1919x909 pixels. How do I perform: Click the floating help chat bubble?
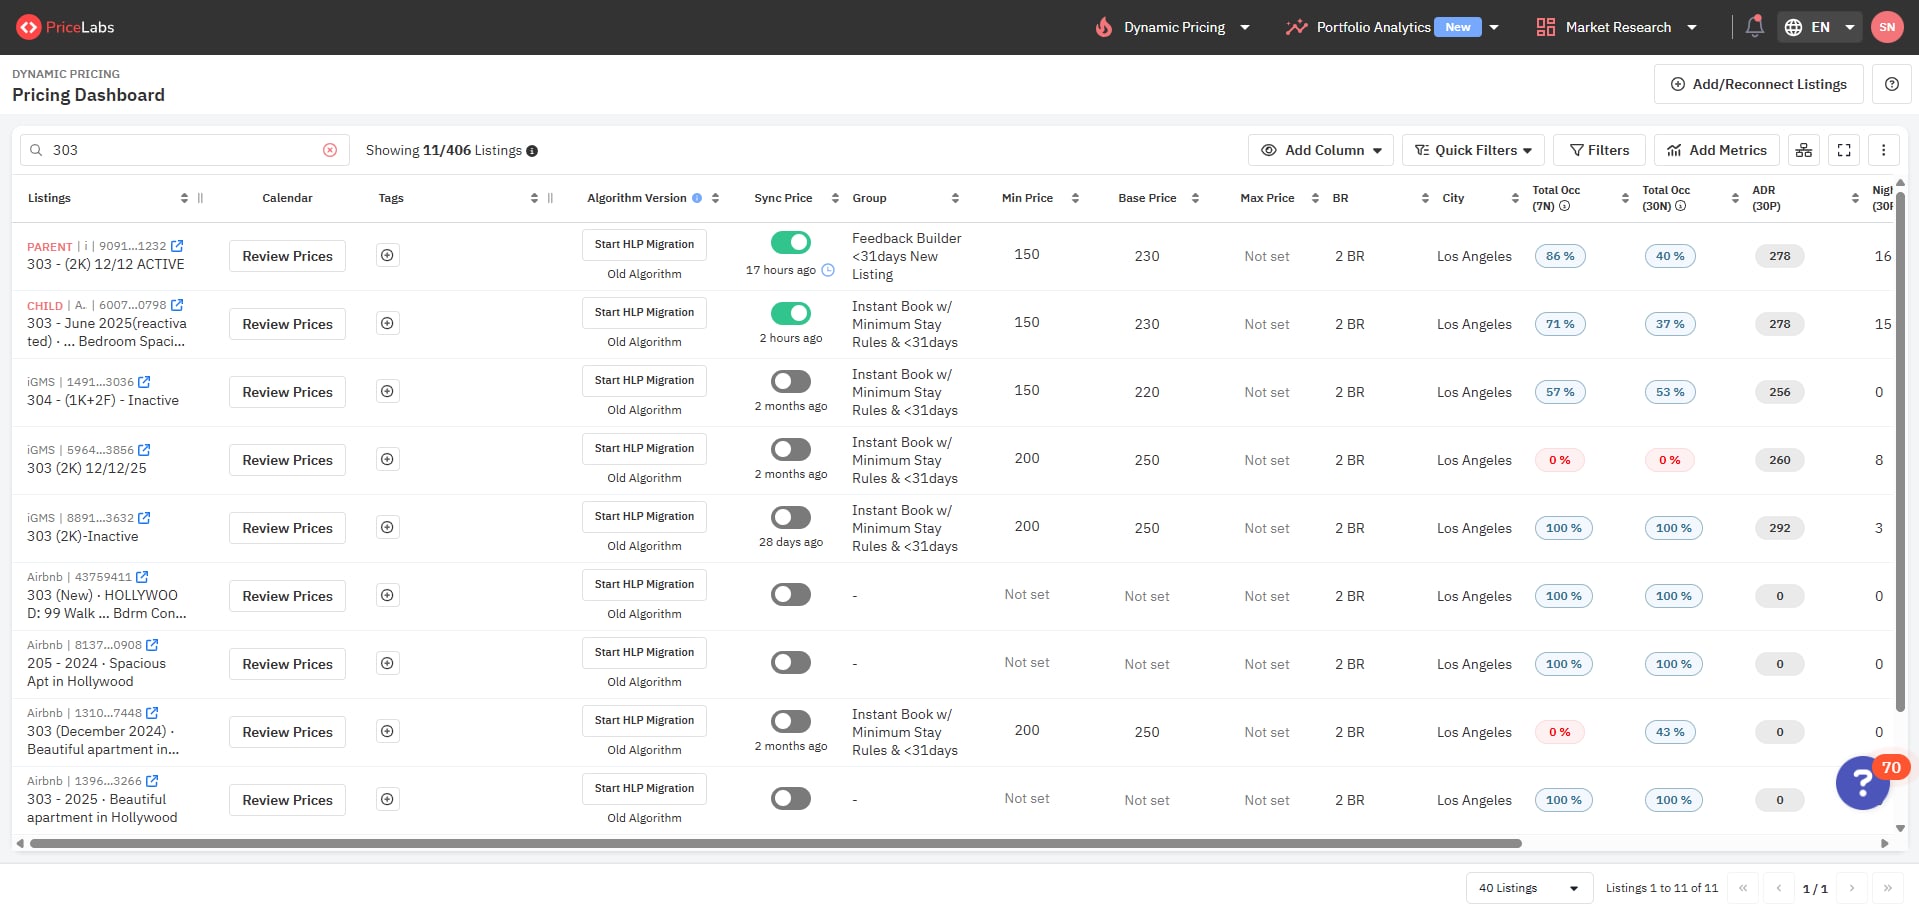coord(1862,782)
